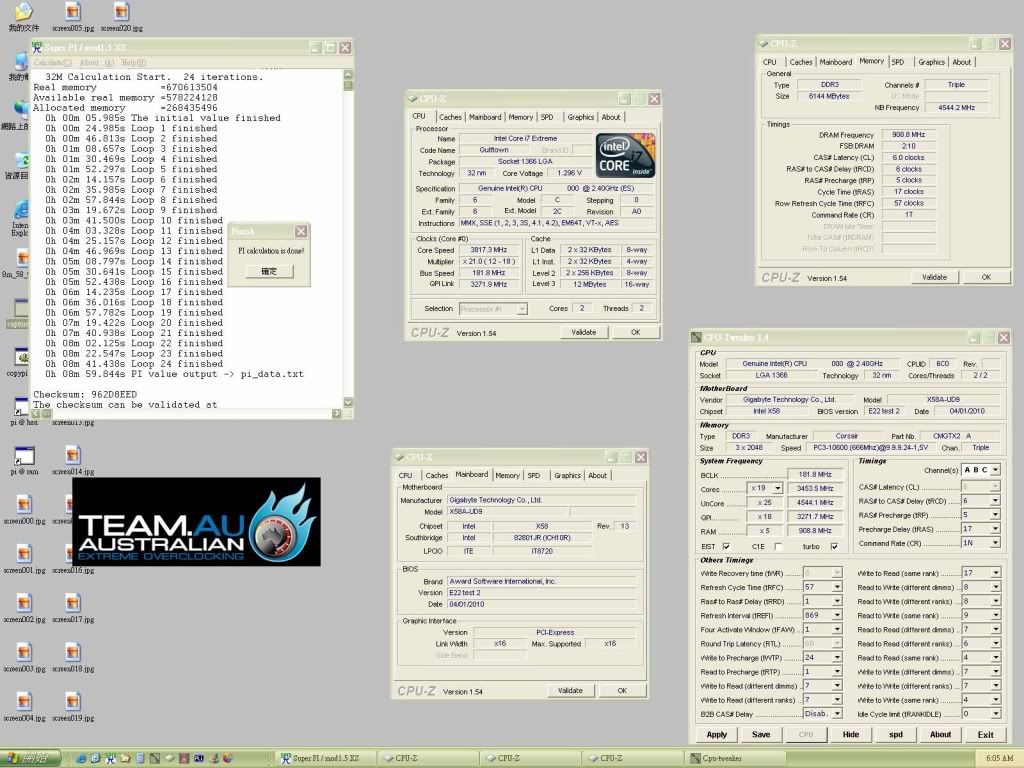The height and width of the screenshot is (768, 1024).
Task: Click Exit button in CPU-Tweaker
Action: (x=985, y=735)
